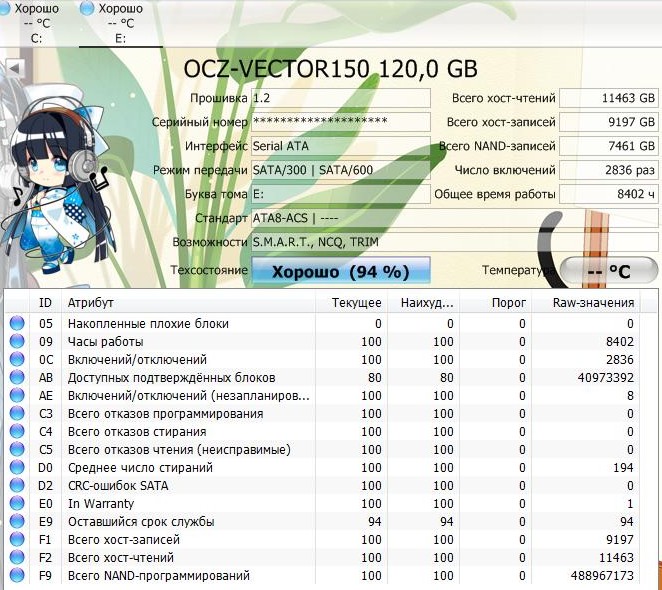Click the previous disk arrow button
Image resolution: width=662 pixels, height=590 pixels.
15,68
